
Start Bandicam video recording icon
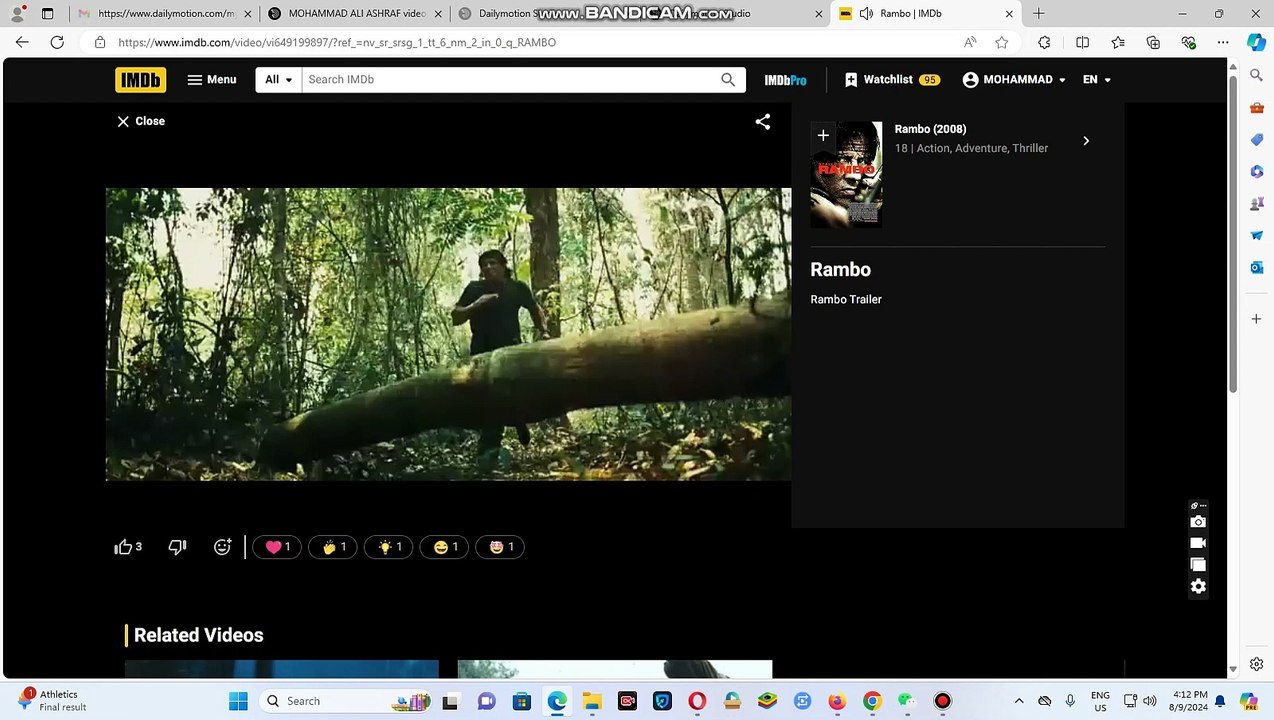[x=1198, y=543]
